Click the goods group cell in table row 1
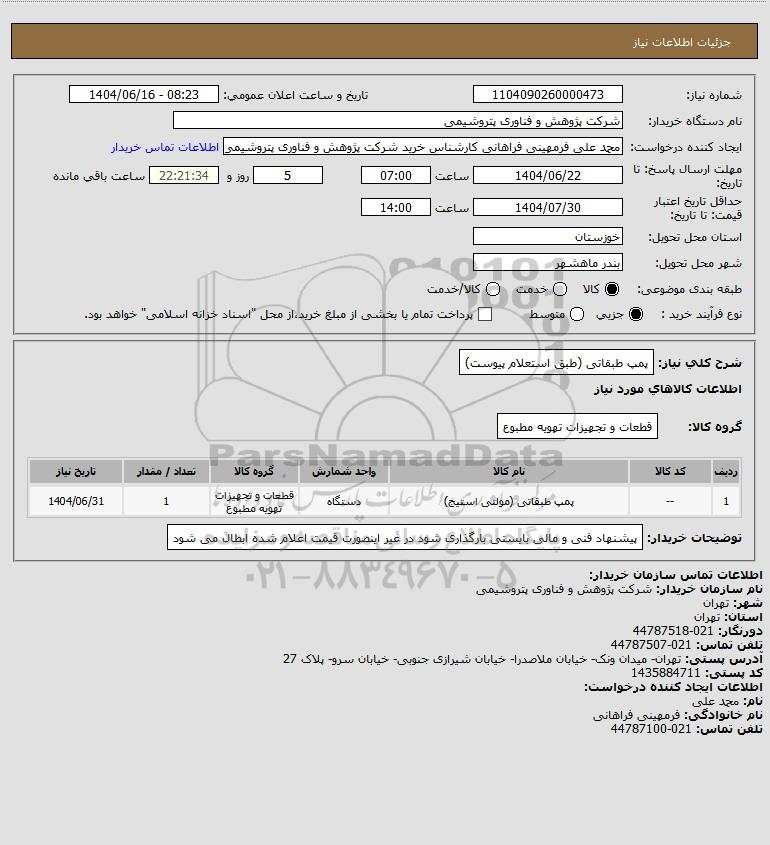Image resolution: width=770 pixels, height=845 pixels. tap(254, 501)
